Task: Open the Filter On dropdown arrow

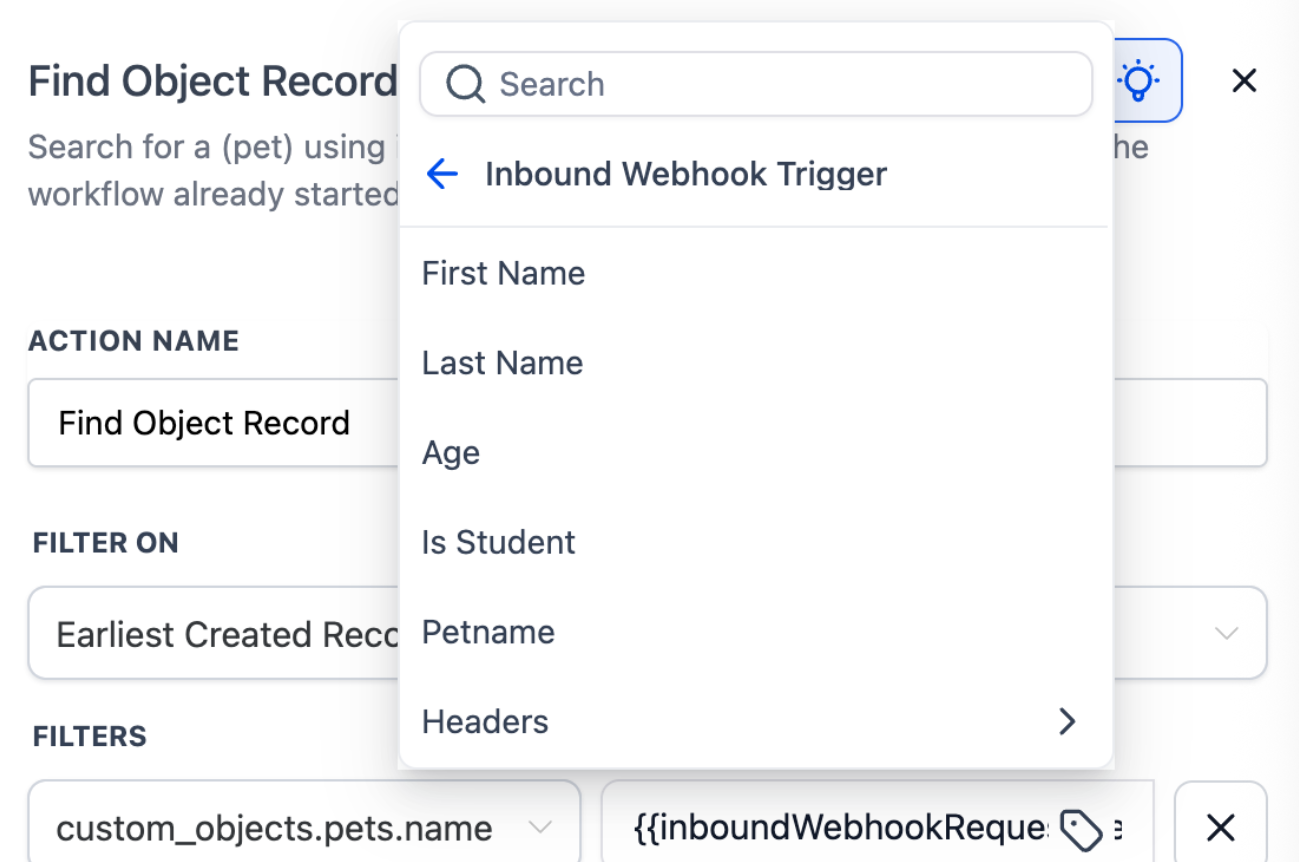Action: coord(1226,633)
